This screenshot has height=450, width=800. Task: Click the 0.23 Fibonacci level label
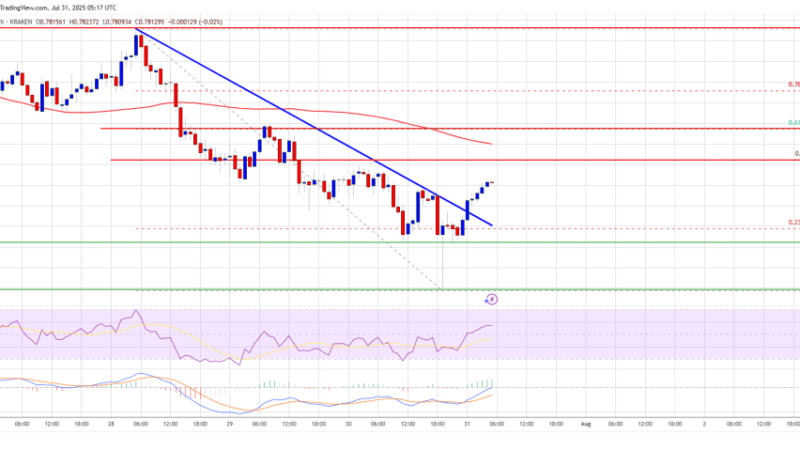(x=794, y=222)
